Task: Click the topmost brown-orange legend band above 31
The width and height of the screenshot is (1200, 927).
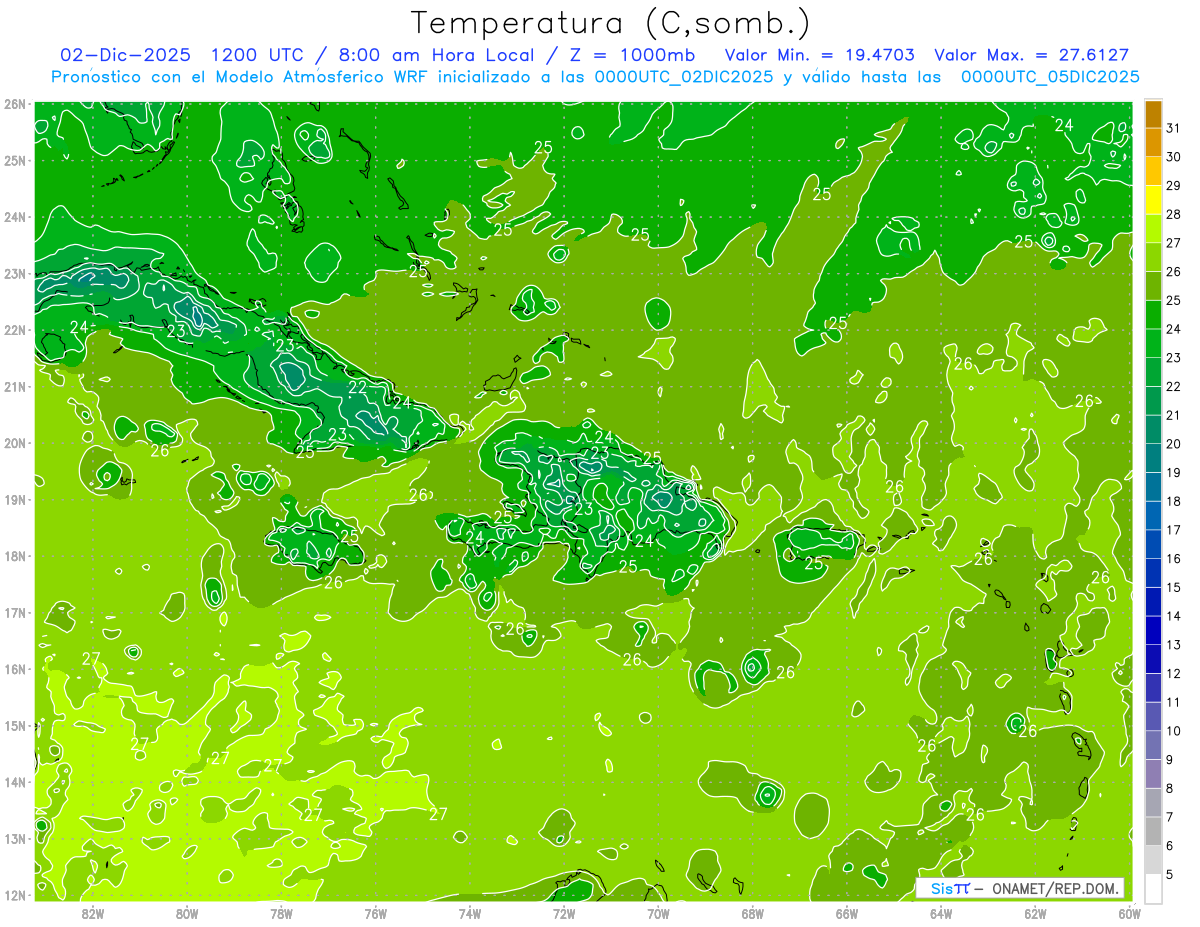Action: pos(1153,113)
